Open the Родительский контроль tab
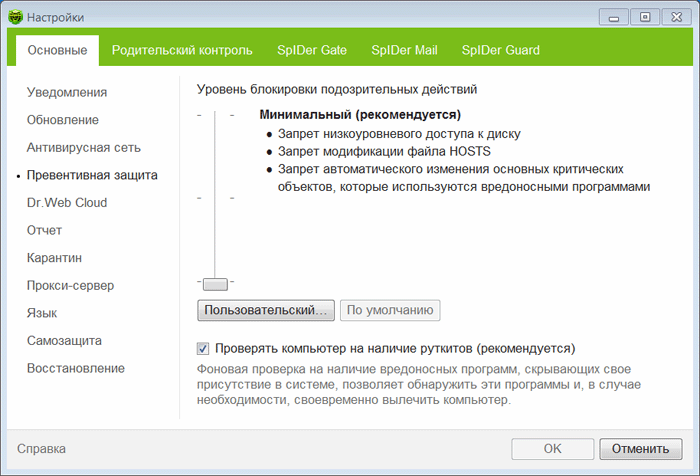Viewport: 700px width, 476px height. coord(182,50)
